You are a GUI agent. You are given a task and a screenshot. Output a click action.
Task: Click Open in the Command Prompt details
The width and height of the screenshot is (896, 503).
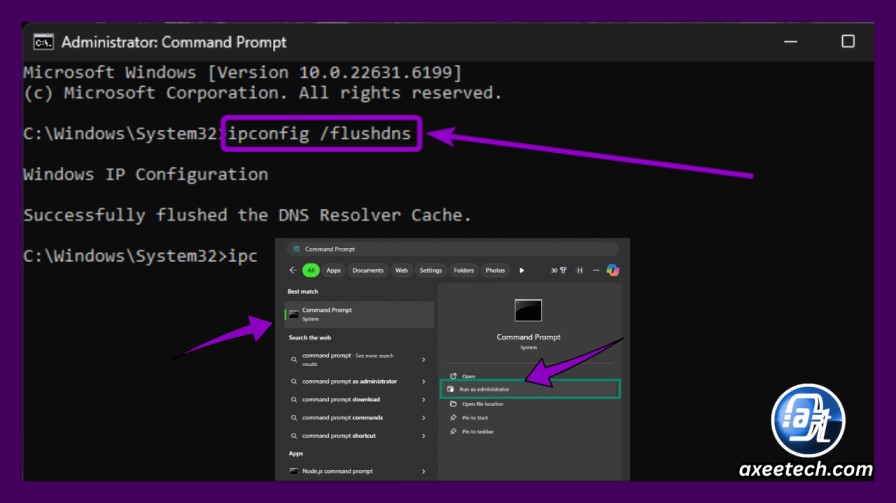click(463, 376)
